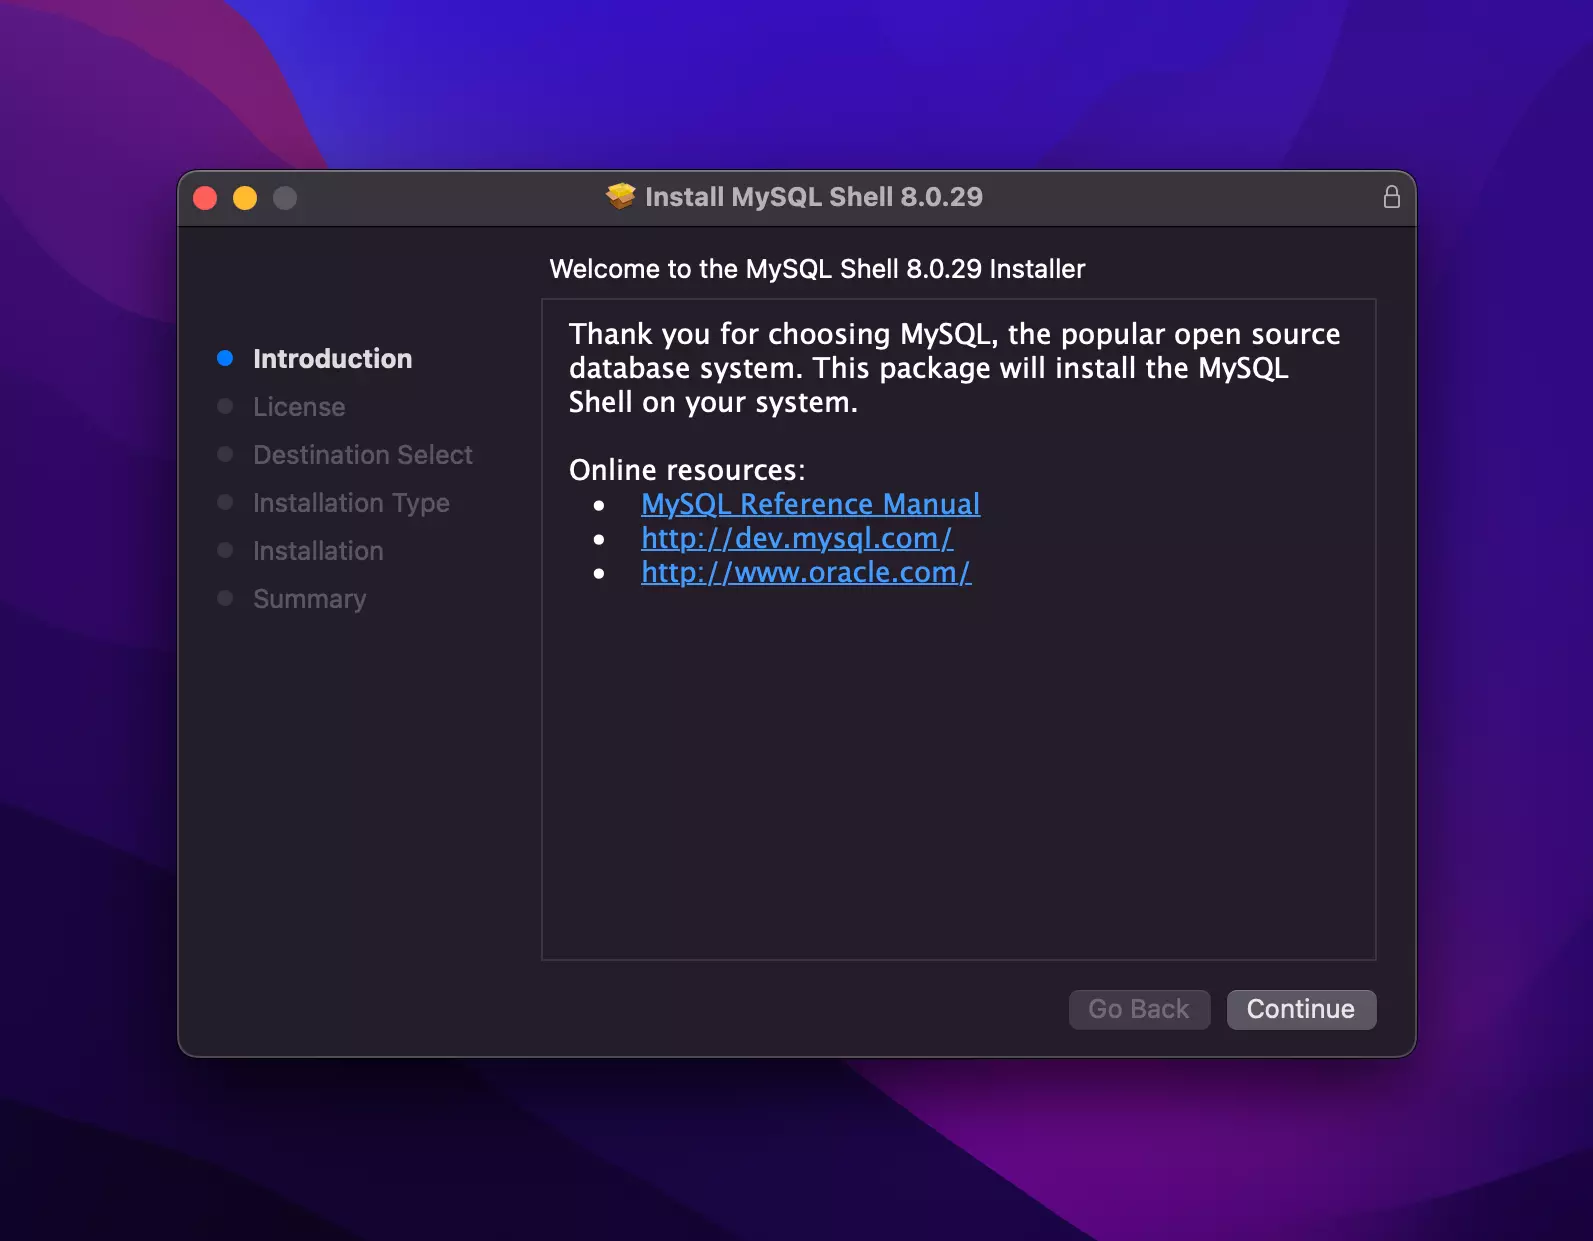Click the Thank you for choosing MySQL paragraph

point(953,368)
